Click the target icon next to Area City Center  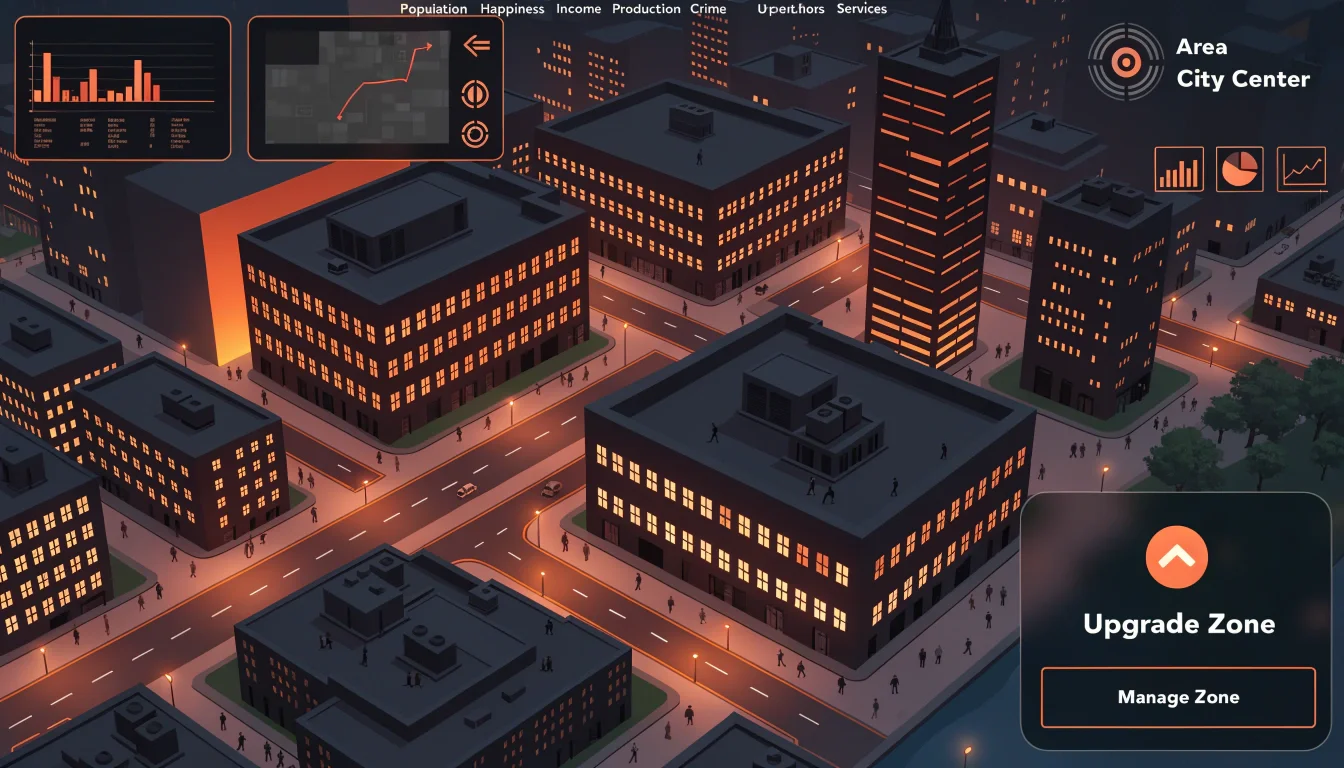click(1125, 62)
